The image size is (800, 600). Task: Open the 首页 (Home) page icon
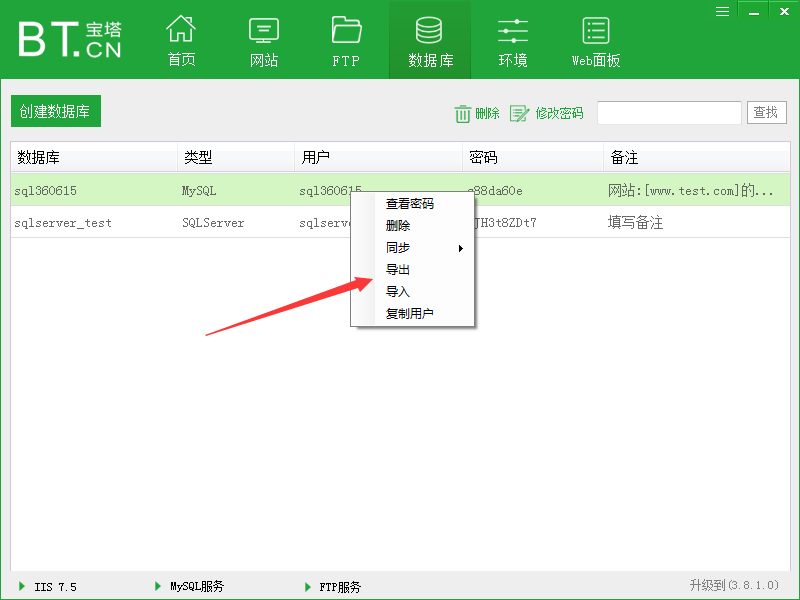click(181, 38)
